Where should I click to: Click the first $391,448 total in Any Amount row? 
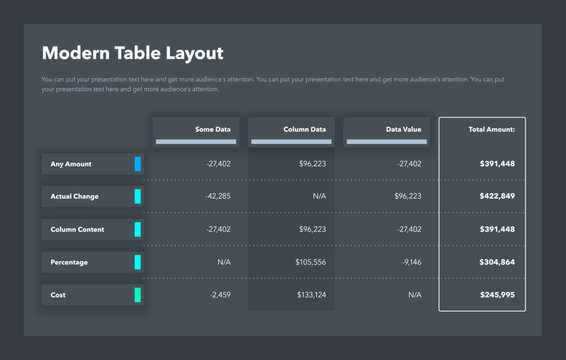[497, 164]
